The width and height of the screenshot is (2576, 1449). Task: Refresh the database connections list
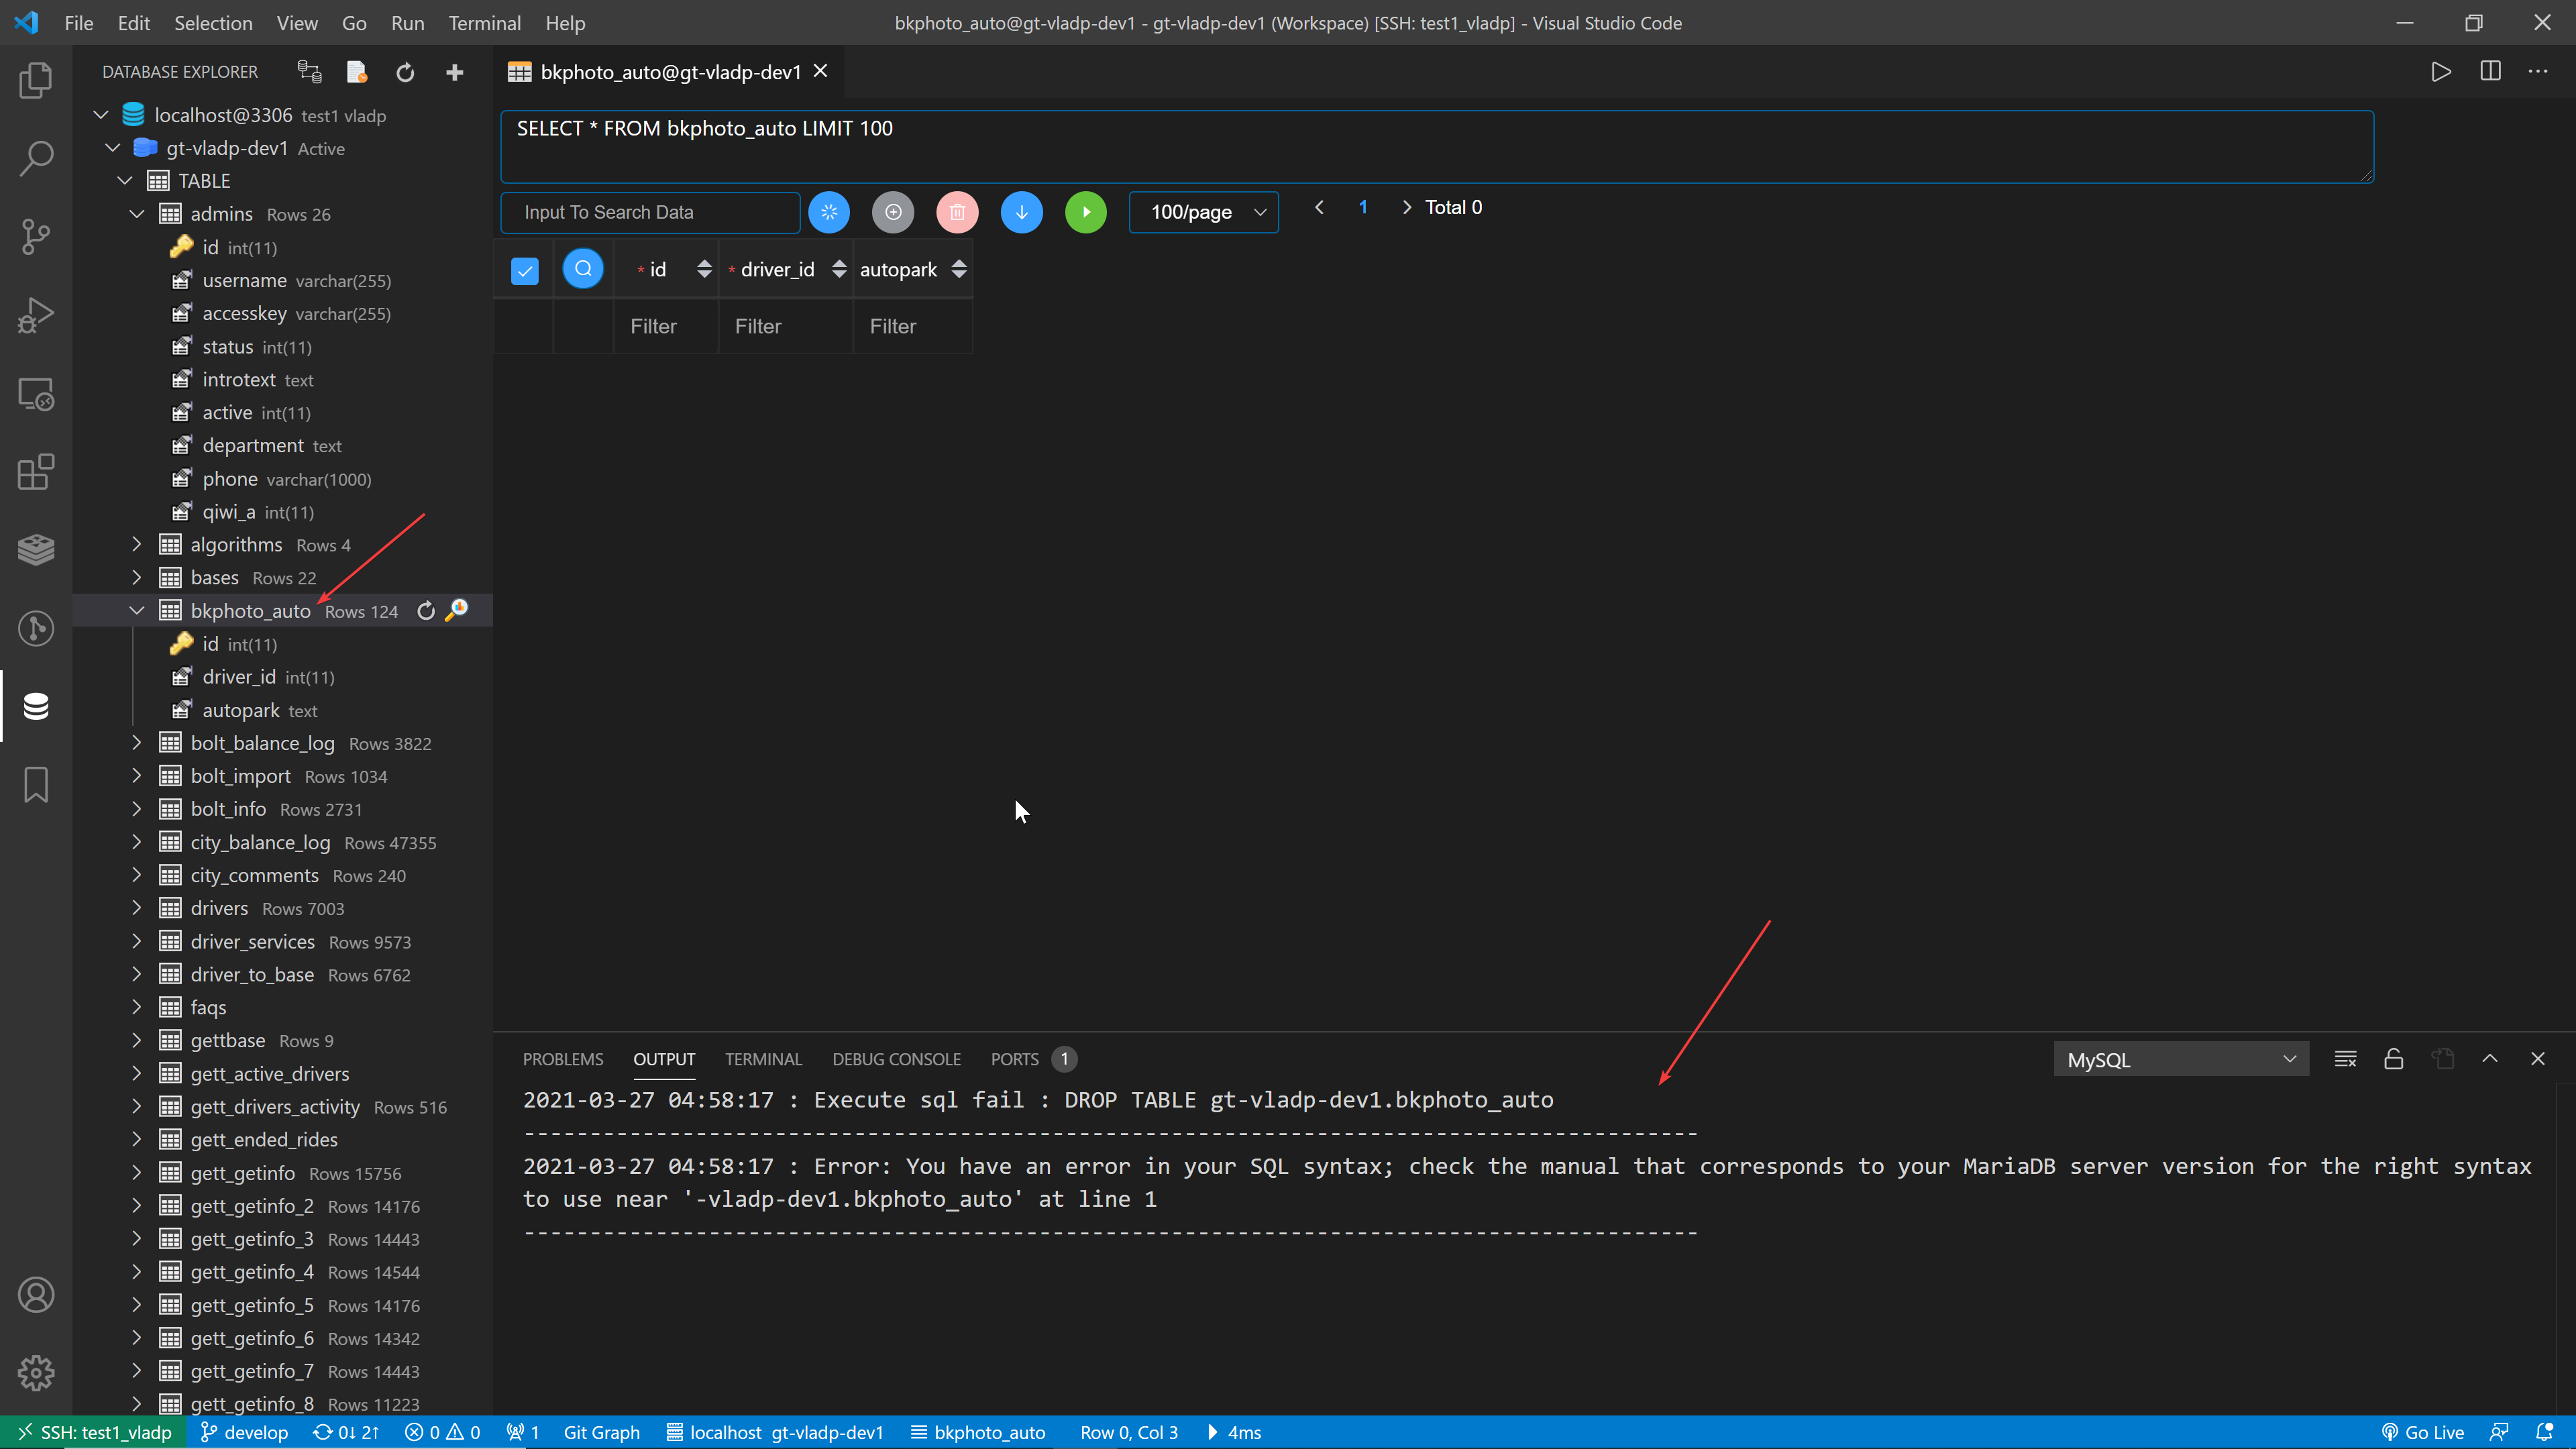tap(405, 72)
